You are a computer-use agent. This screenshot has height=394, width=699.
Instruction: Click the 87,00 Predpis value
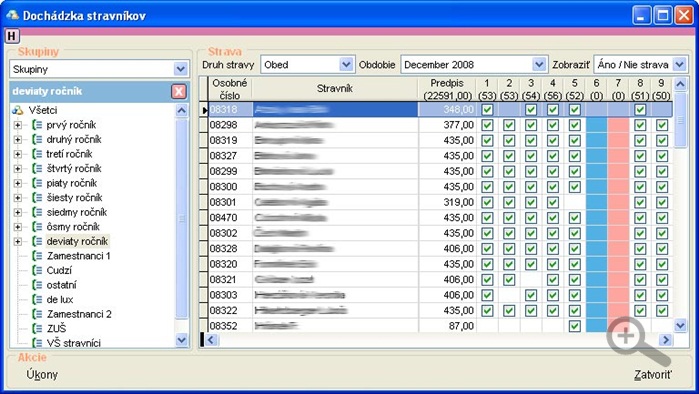point(461,326)
